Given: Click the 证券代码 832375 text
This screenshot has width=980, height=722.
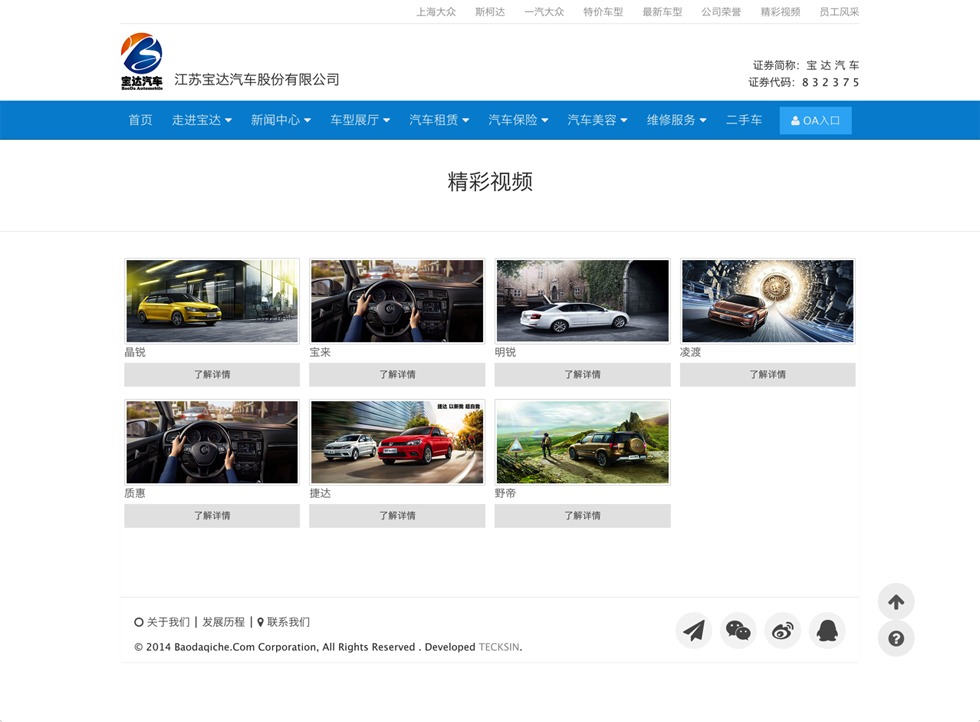Looking at the screenshot, I should [804, 82].
